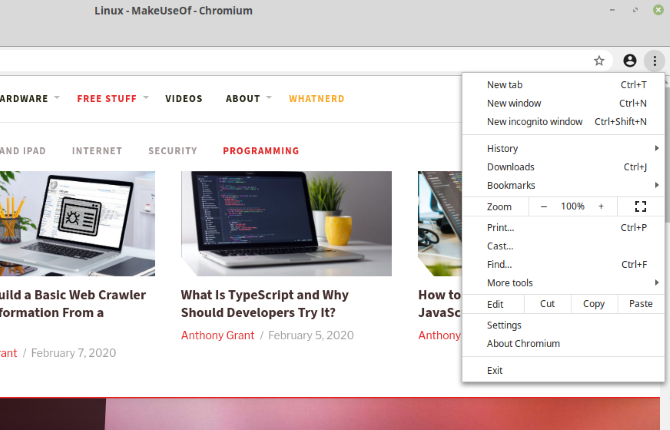Screen dimensions: 670x430
Task: Open the History menu entry
Action: click(563, 148)
